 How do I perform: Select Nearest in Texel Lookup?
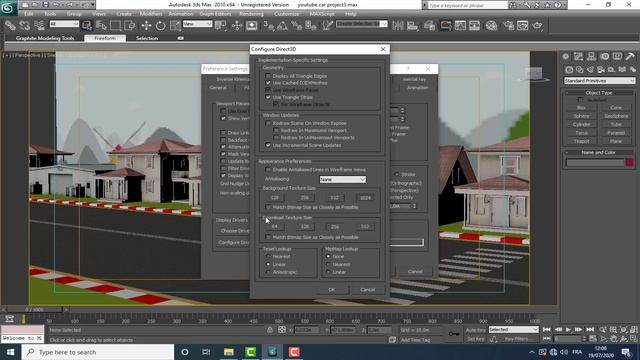click(268, 256)
